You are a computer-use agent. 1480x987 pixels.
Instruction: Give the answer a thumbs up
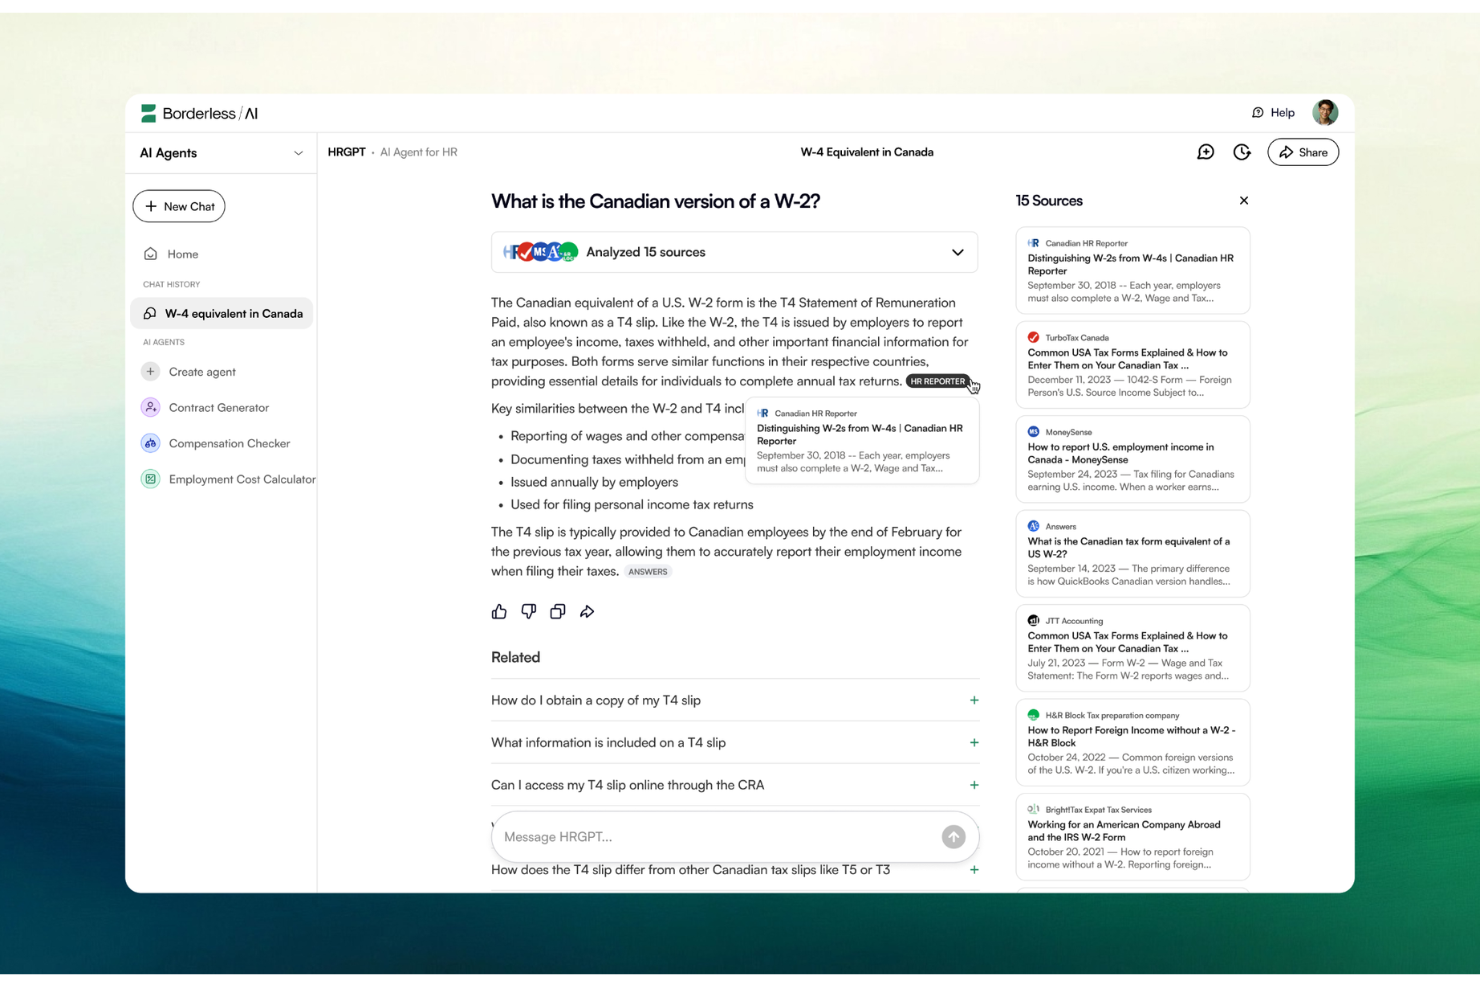pos(499,612)
